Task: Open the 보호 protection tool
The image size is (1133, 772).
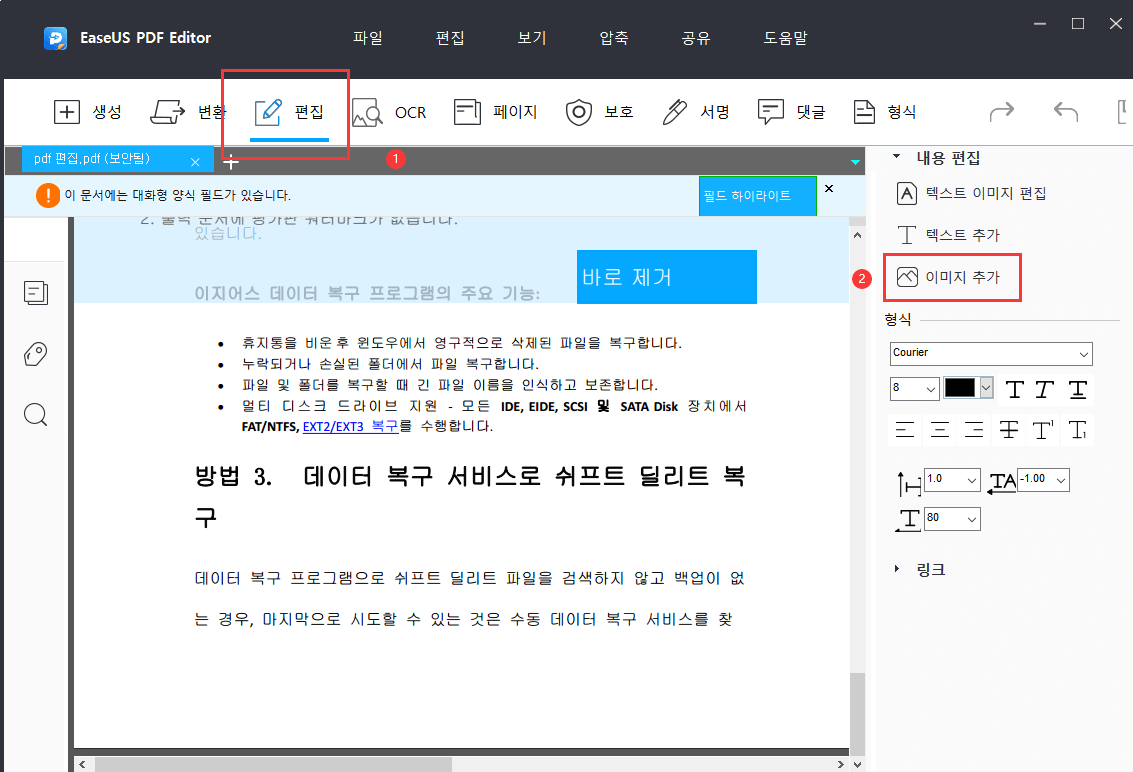Action: coord(600,112)
